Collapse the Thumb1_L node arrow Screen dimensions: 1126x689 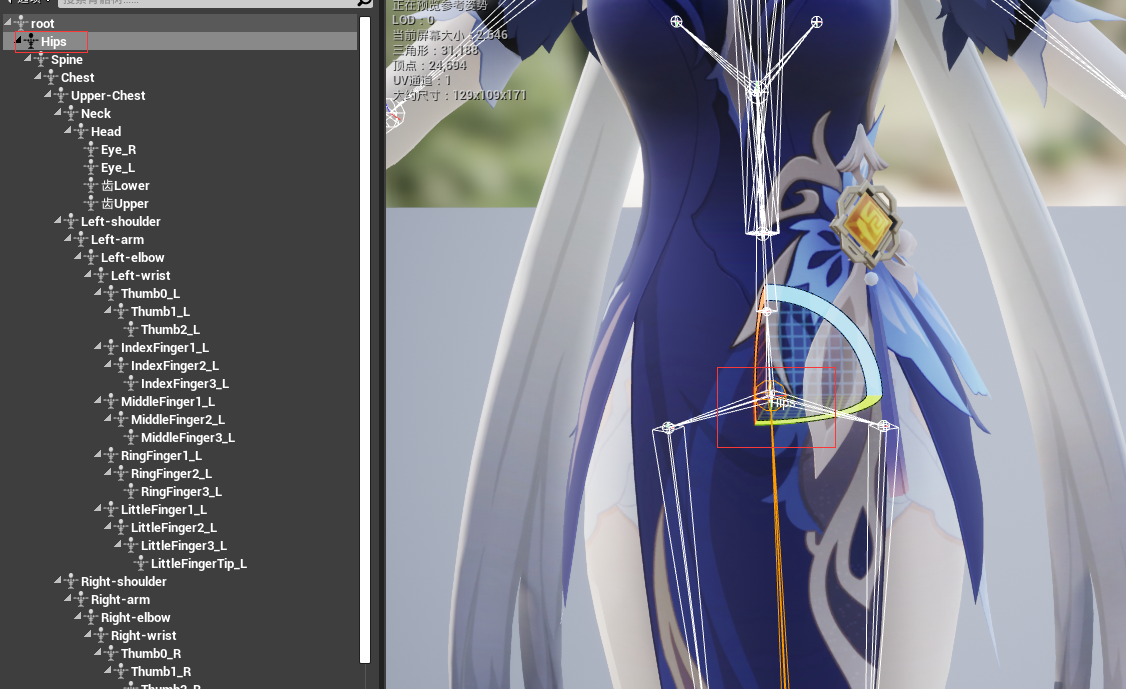pyautogui.click(x=108, y=310)
